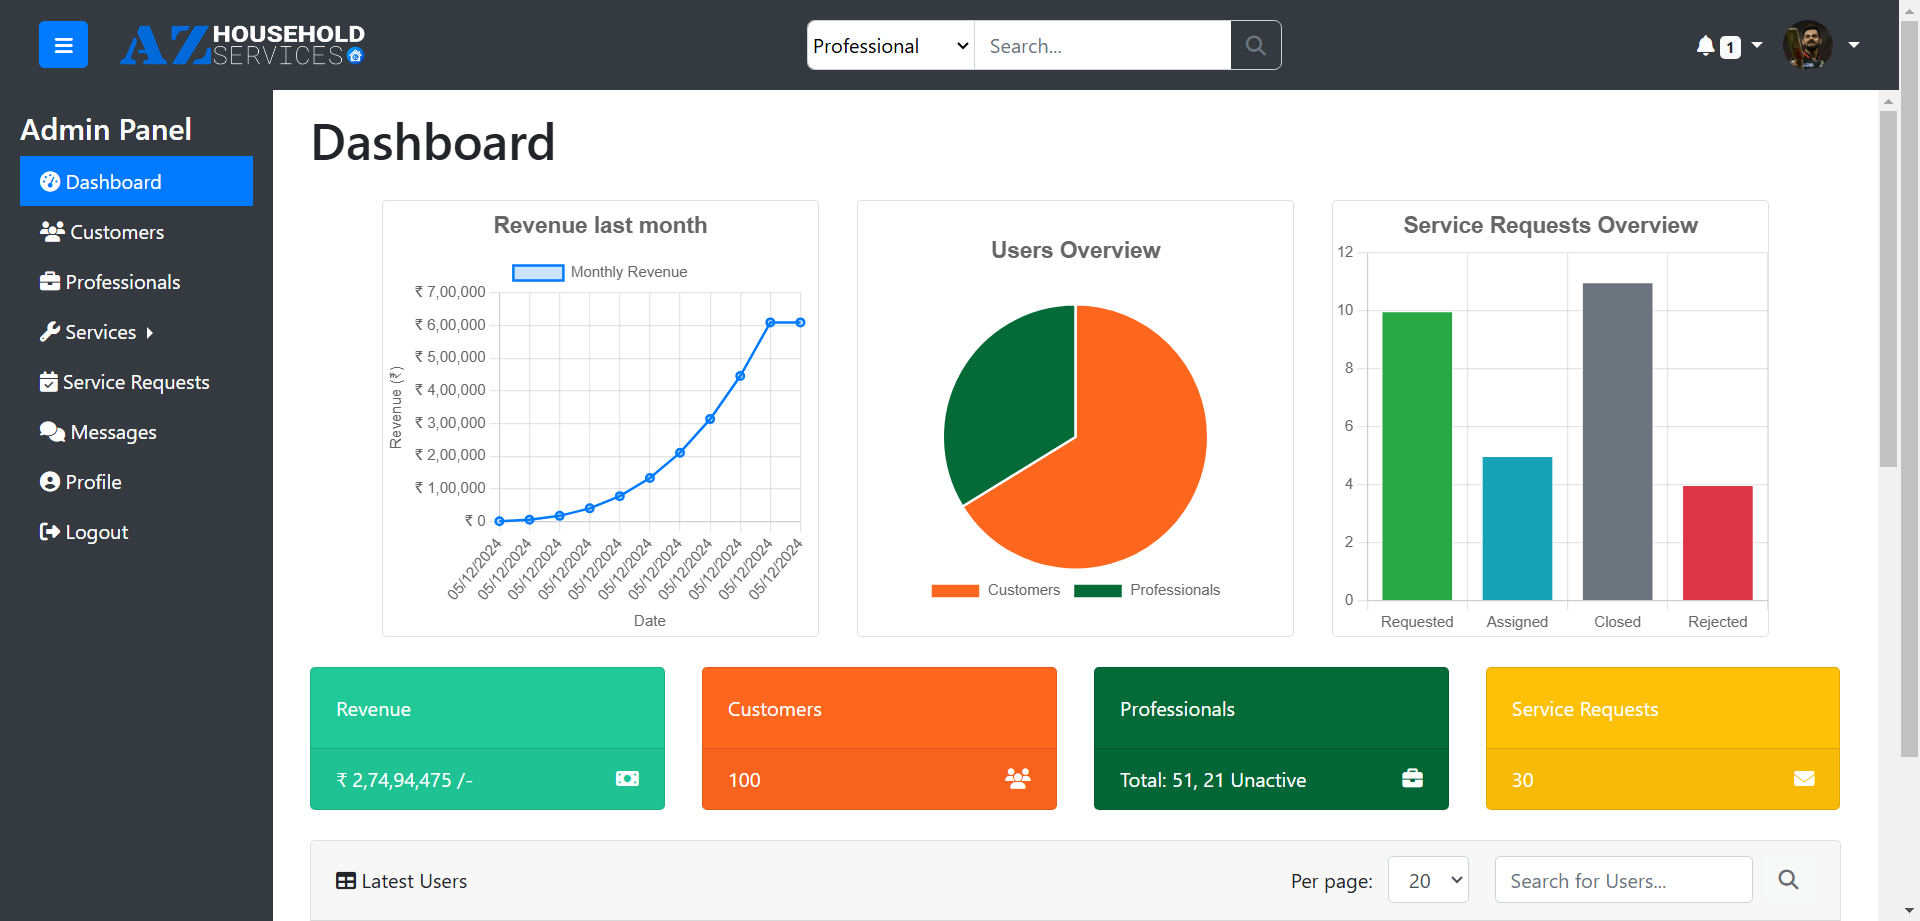Click the Professionals briefcase icon

[50, 281]
